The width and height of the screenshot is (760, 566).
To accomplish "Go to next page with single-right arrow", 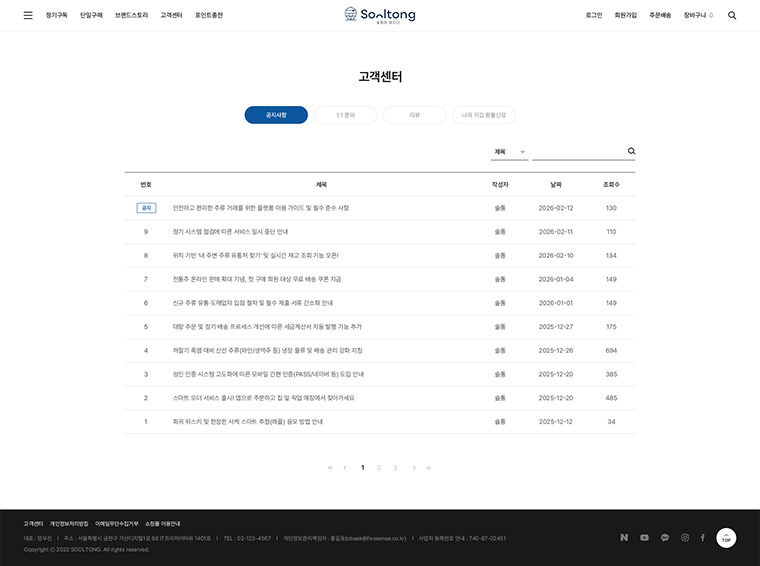I will (414, 468).
